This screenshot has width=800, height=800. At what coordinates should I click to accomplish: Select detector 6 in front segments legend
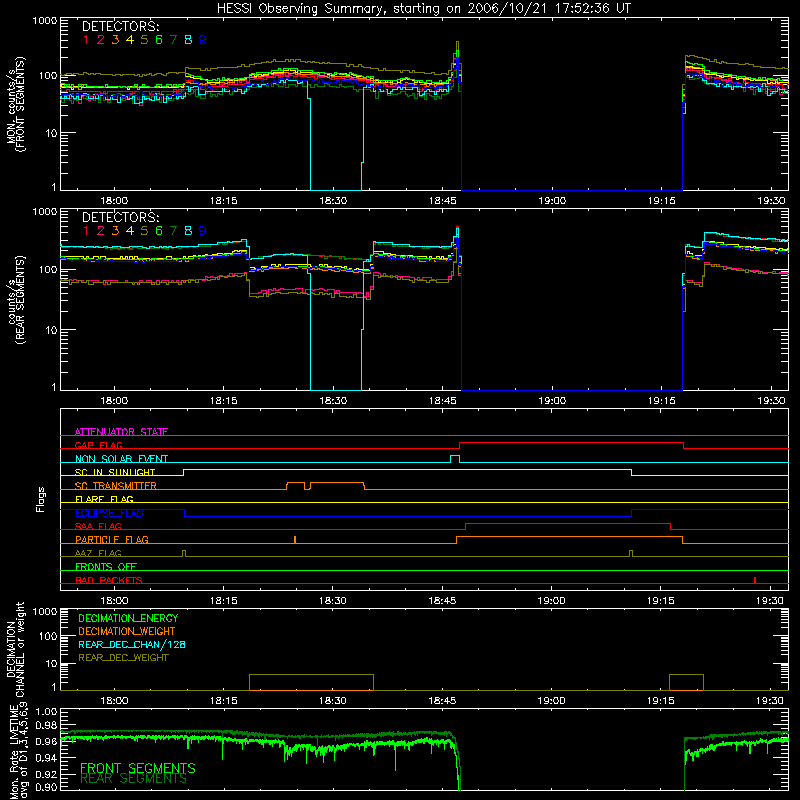click(x=159, y=40)
